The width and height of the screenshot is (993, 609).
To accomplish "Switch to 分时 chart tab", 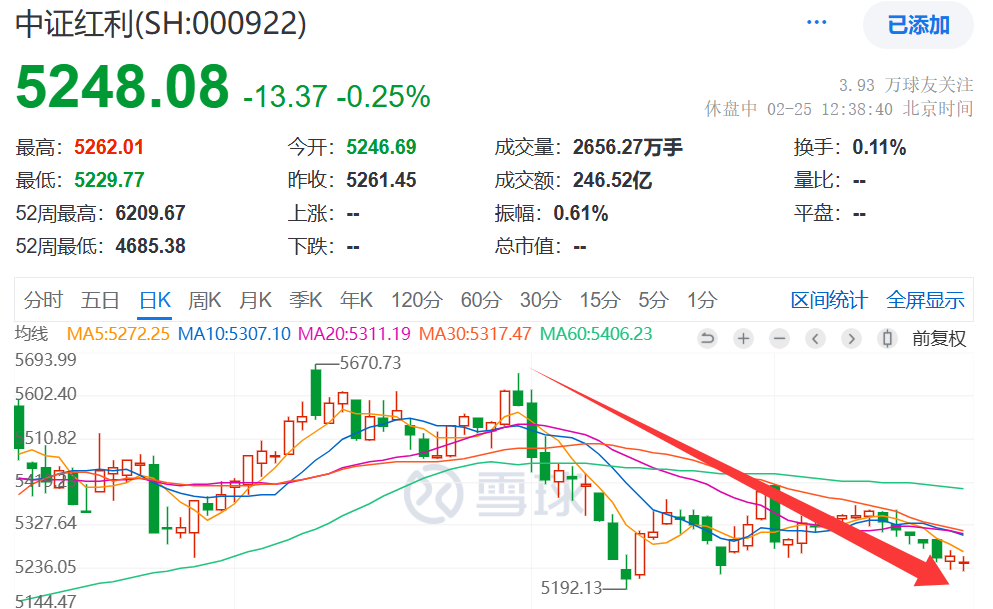I will point(43,299).
